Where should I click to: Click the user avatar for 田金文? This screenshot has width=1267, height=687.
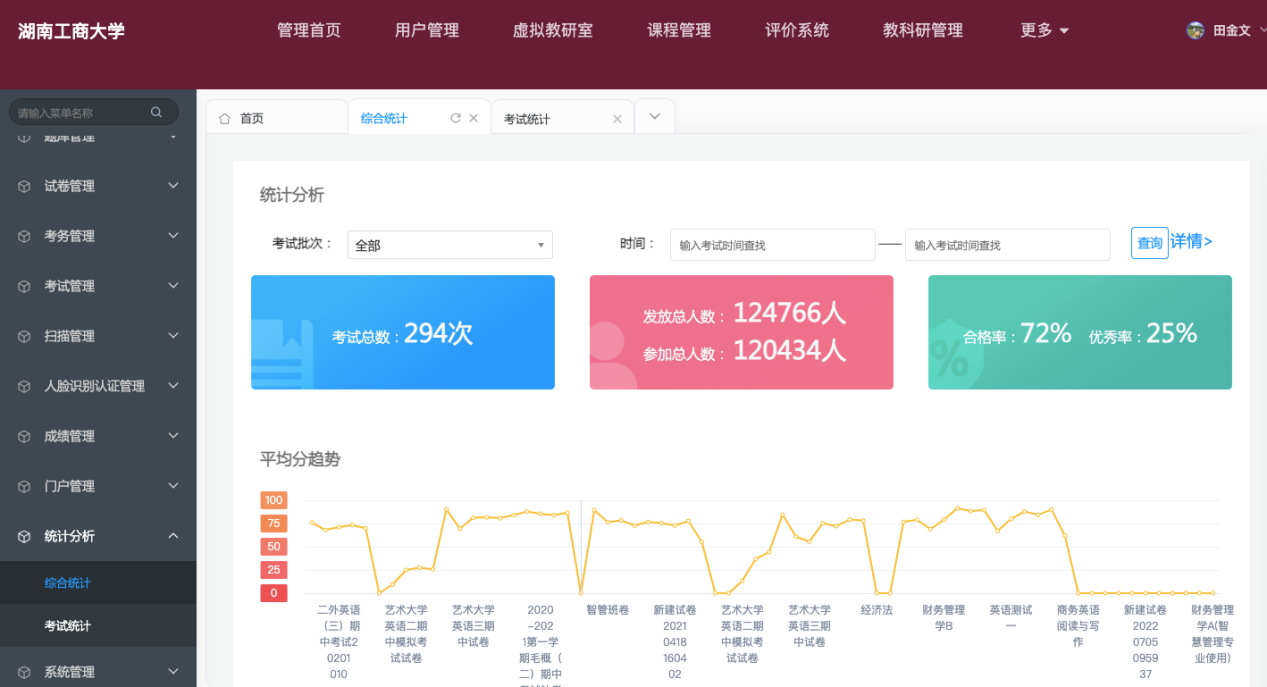1195,30
